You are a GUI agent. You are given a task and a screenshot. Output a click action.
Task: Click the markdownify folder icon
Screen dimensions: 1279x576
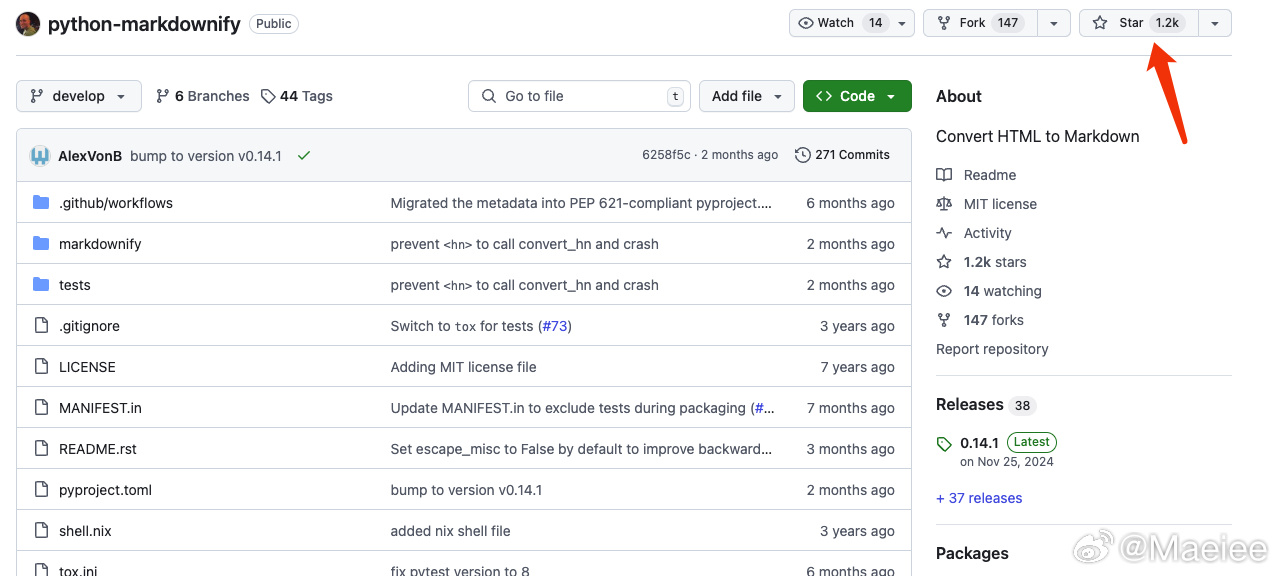coord(41,244)
